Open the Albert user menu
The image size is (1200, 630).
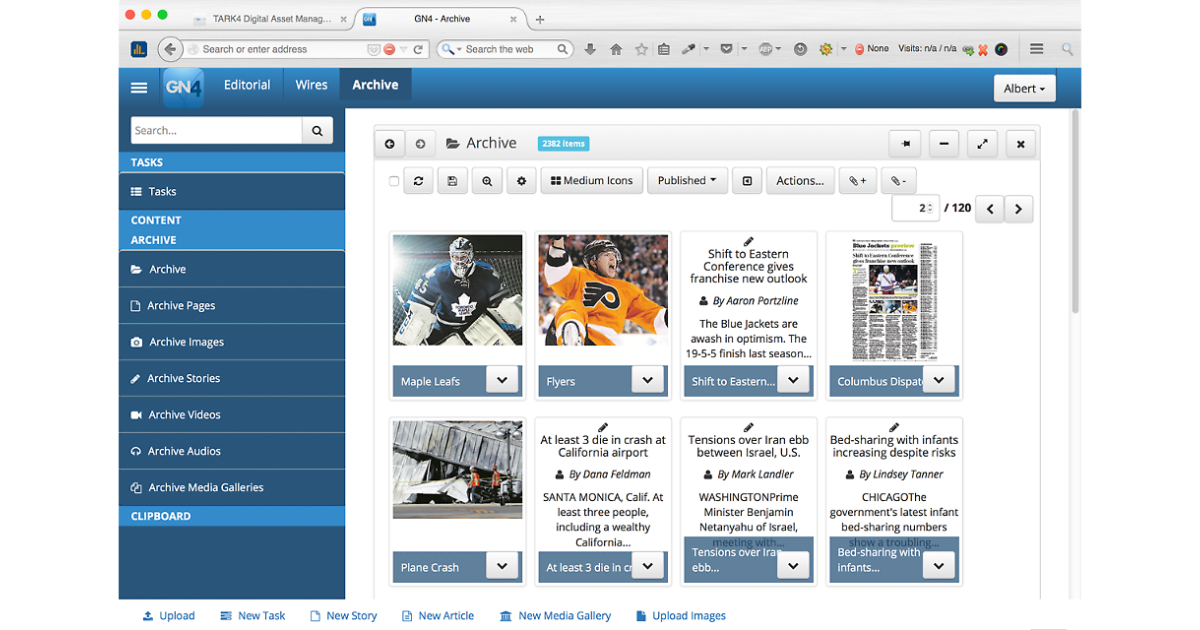click(x=1023, y=88)
